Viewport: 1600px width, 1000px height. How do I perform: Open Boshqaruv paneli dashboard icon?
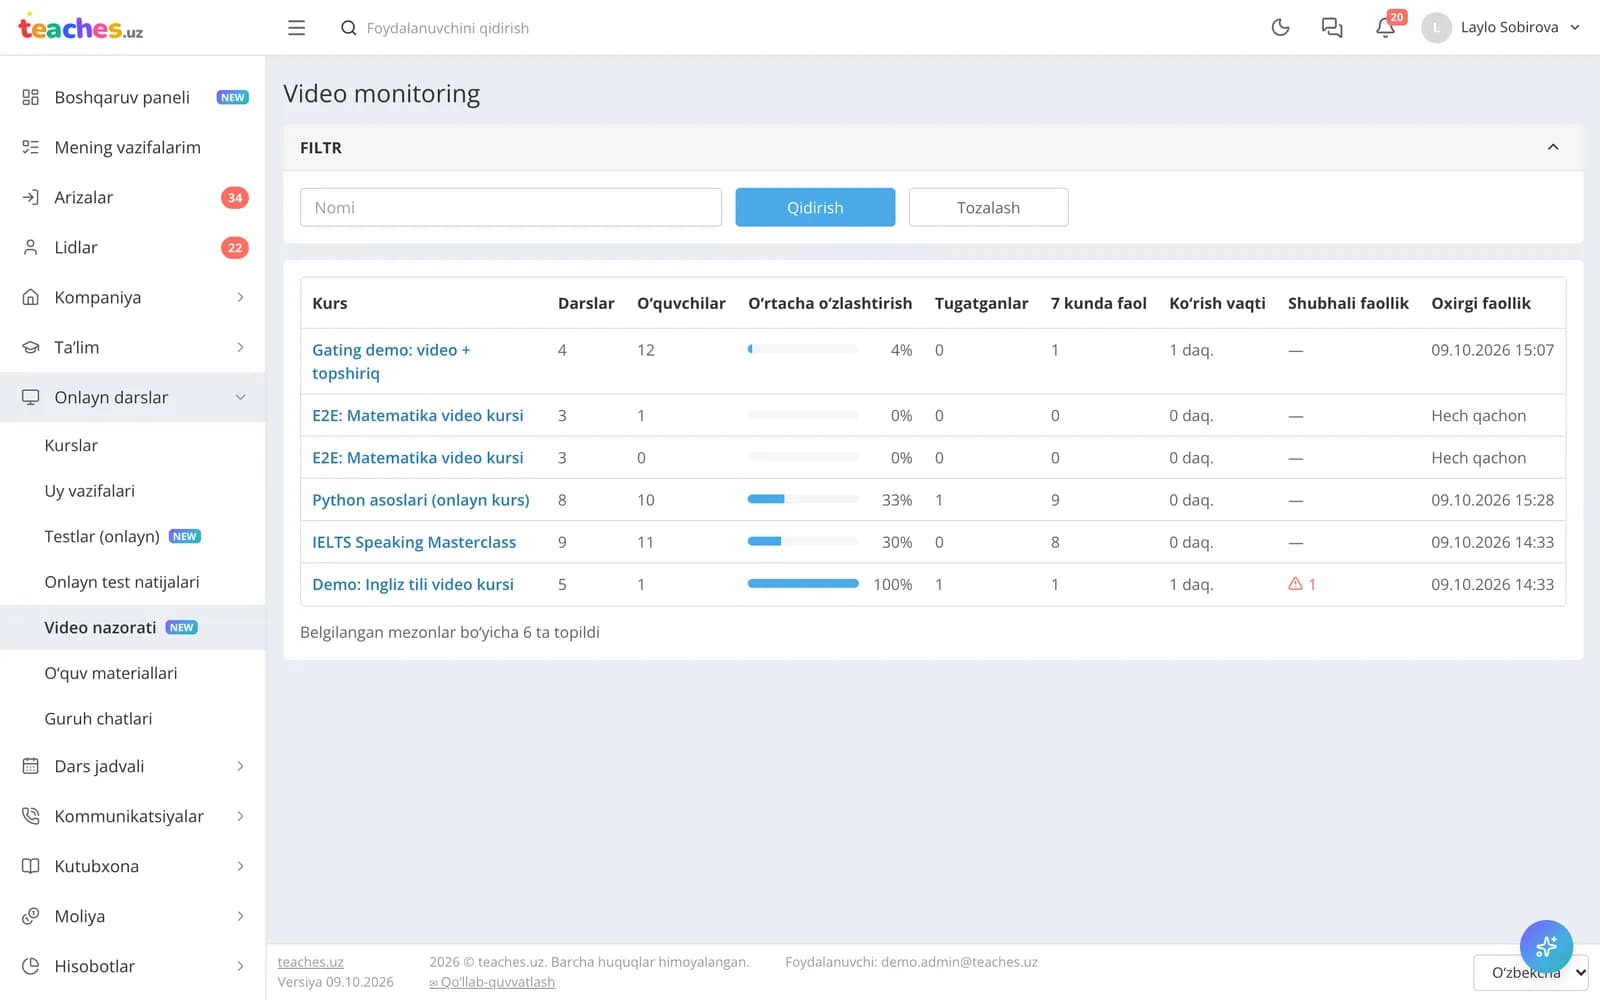click(x=31, y=97)
